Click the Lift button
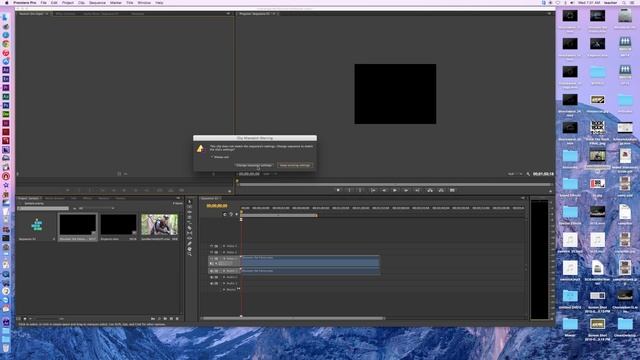Screen dimensions: 640x360 430,190
